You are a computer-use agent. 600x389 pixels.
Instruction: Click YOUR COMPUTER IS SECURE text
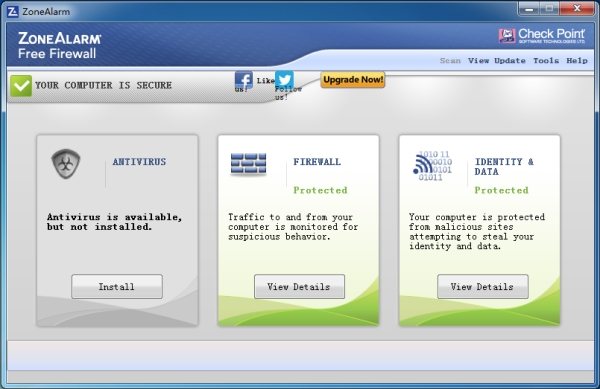103,85
